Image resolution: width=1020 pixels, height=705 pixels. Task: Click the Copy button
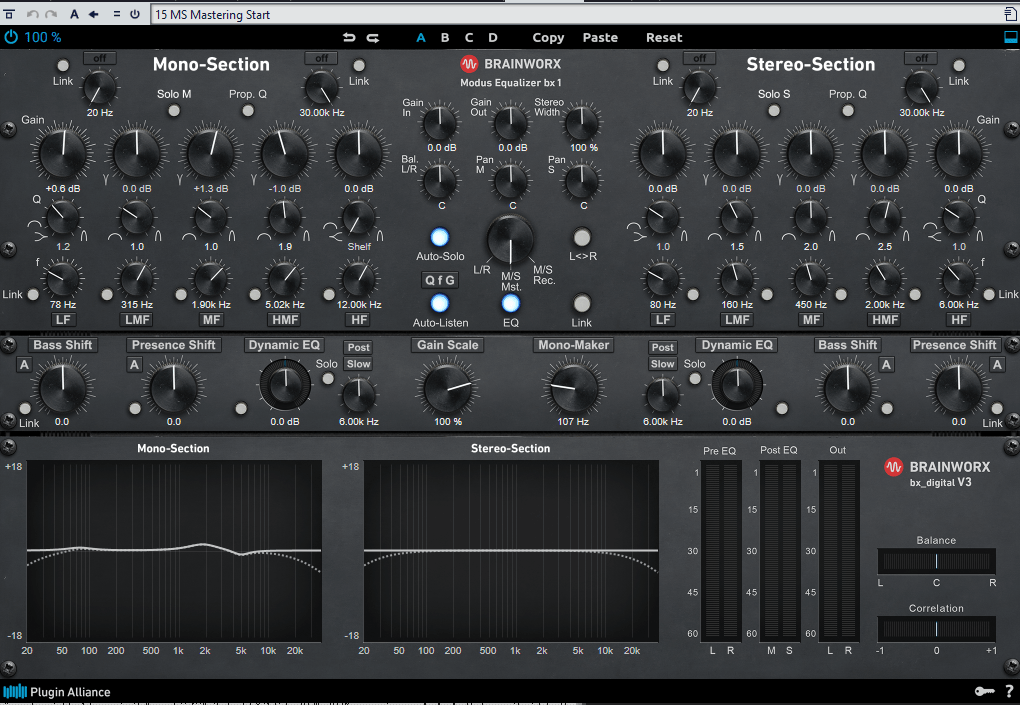(548, 38)
